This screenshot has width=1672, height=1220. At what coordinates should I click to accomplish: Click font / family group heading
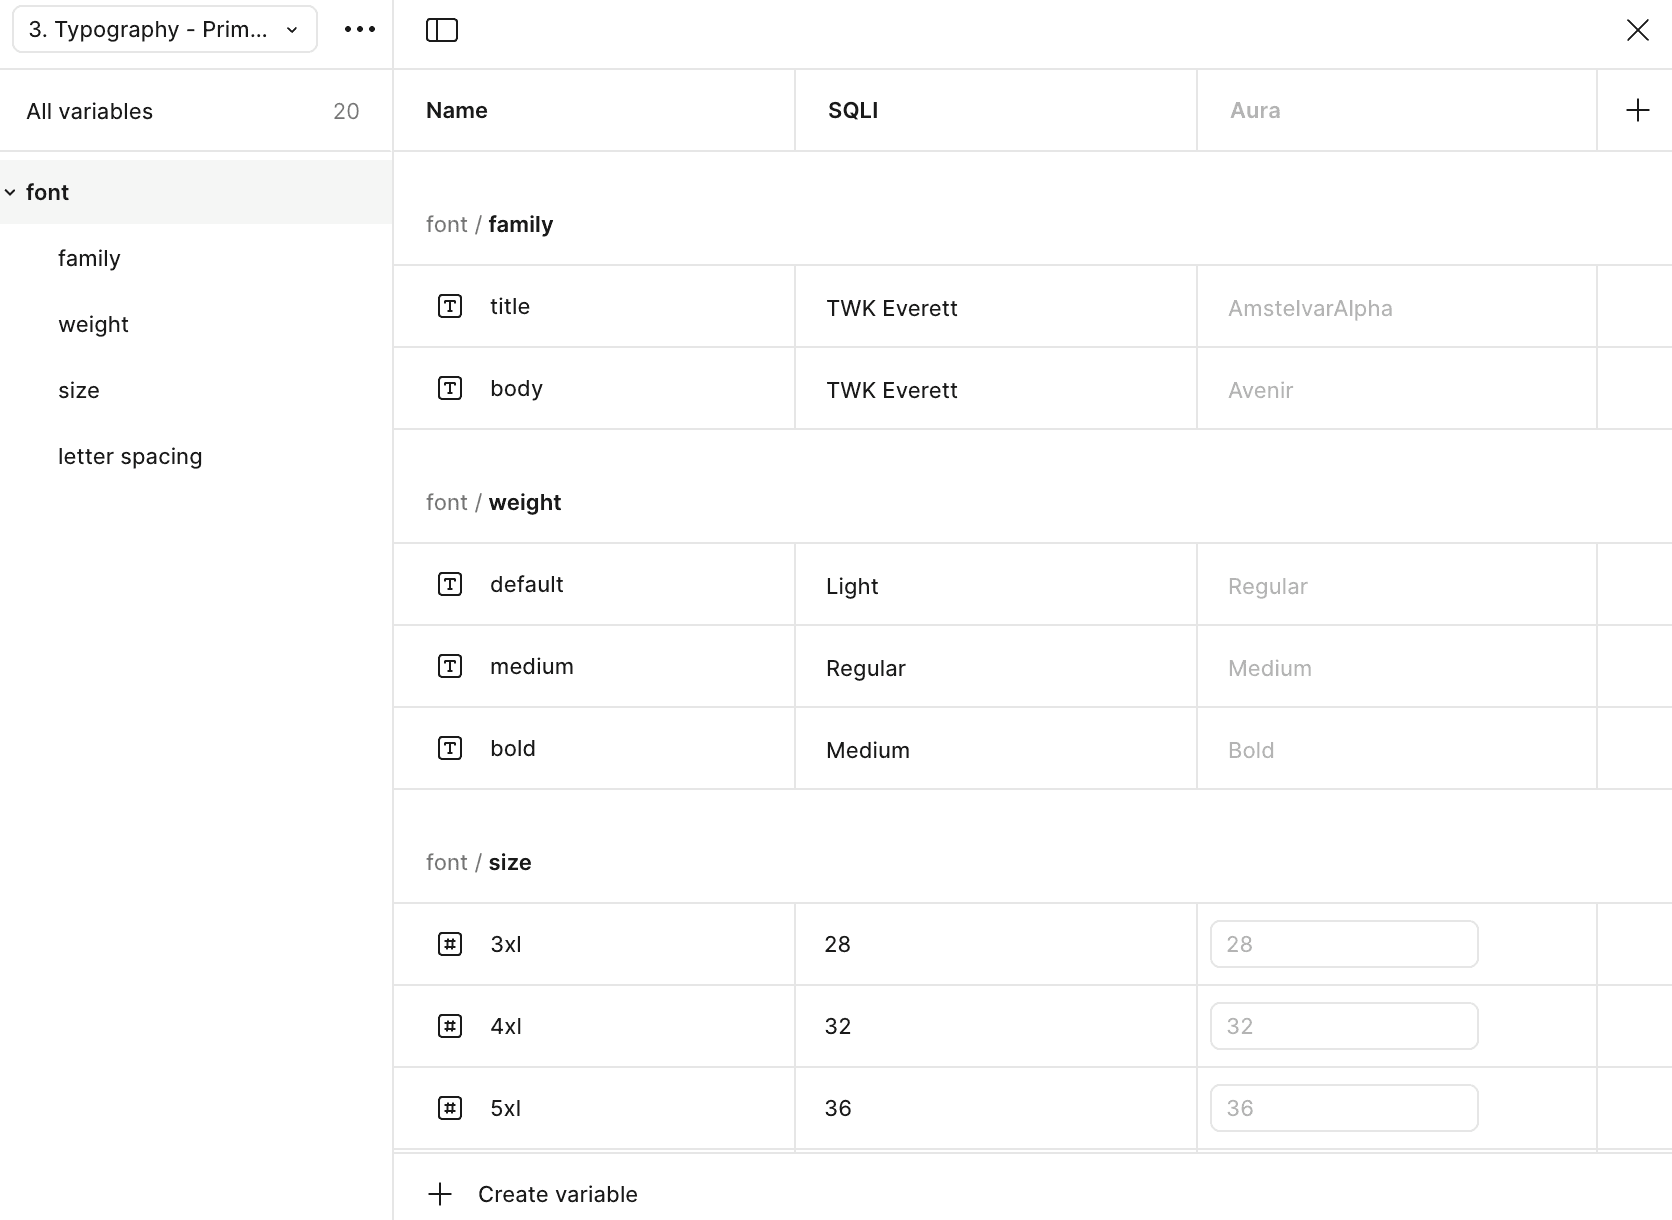point(489,224)
